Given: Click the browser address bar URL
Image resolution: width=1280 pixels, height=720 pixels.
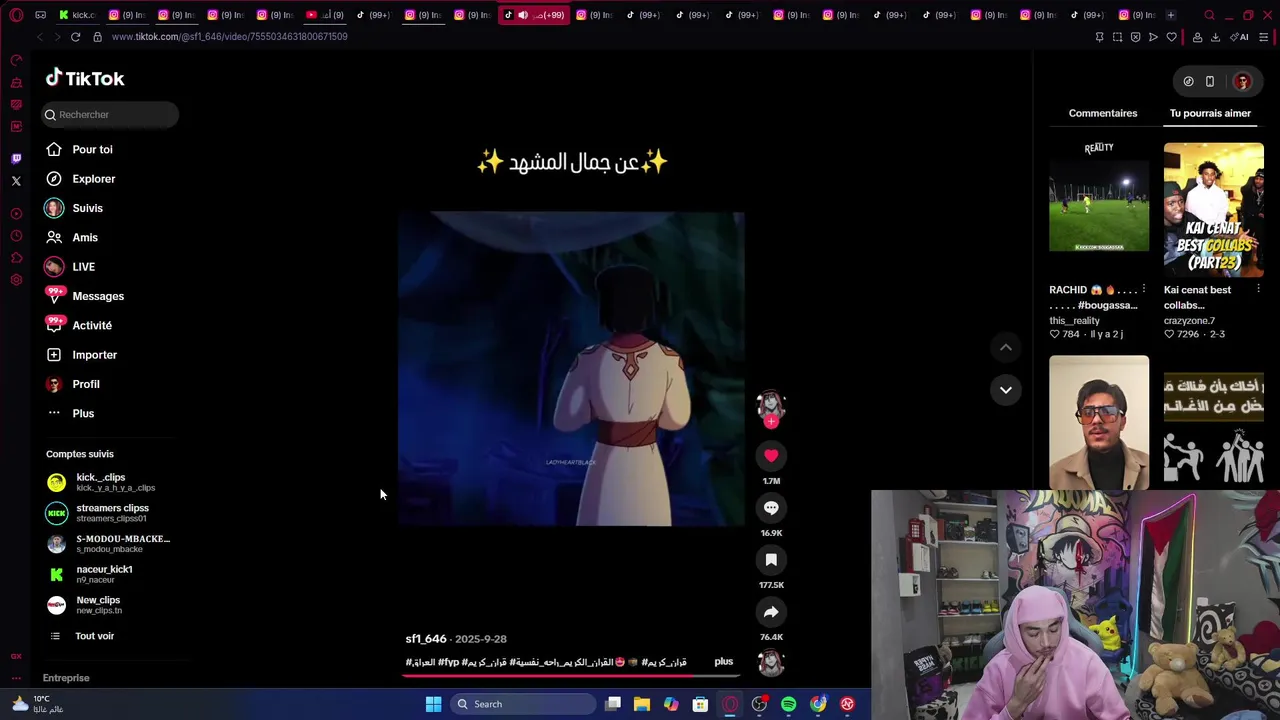Looking at the screenshot, I should point(229,37).
